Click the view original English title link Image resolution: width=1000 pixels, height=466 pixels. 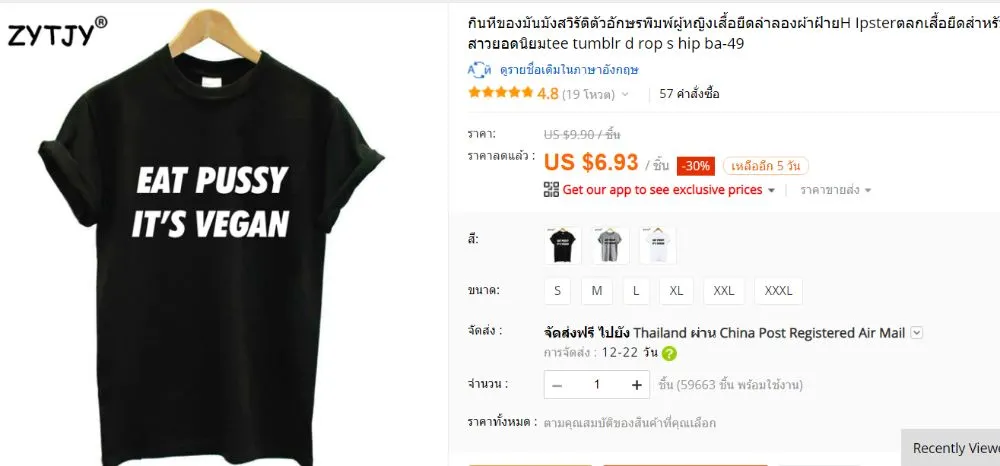569,69
